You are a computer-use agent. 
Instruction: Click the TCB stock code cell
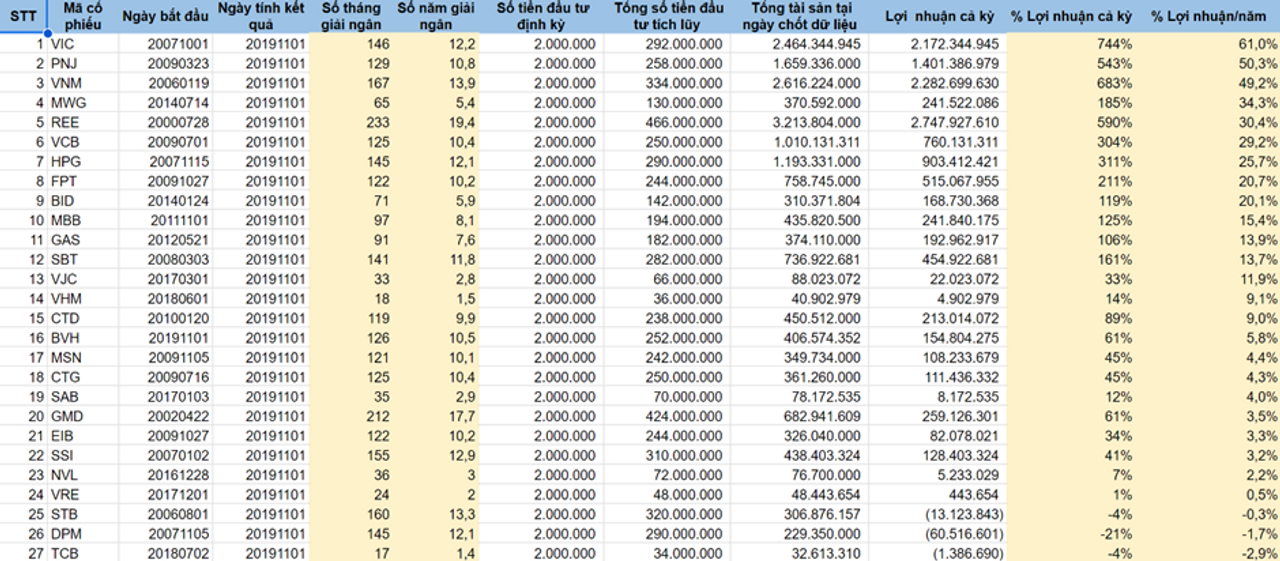(x=65, y=553)
